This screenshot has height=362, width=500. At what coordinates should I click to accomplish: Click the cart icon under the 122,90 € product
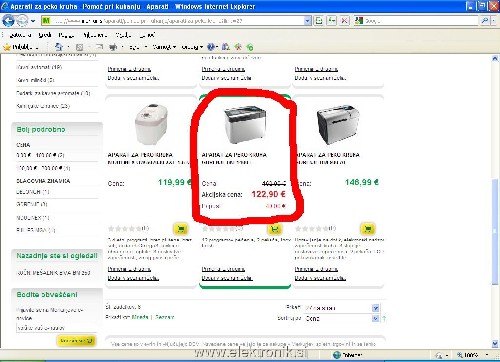pyautogui.click(x=275, y=229)
